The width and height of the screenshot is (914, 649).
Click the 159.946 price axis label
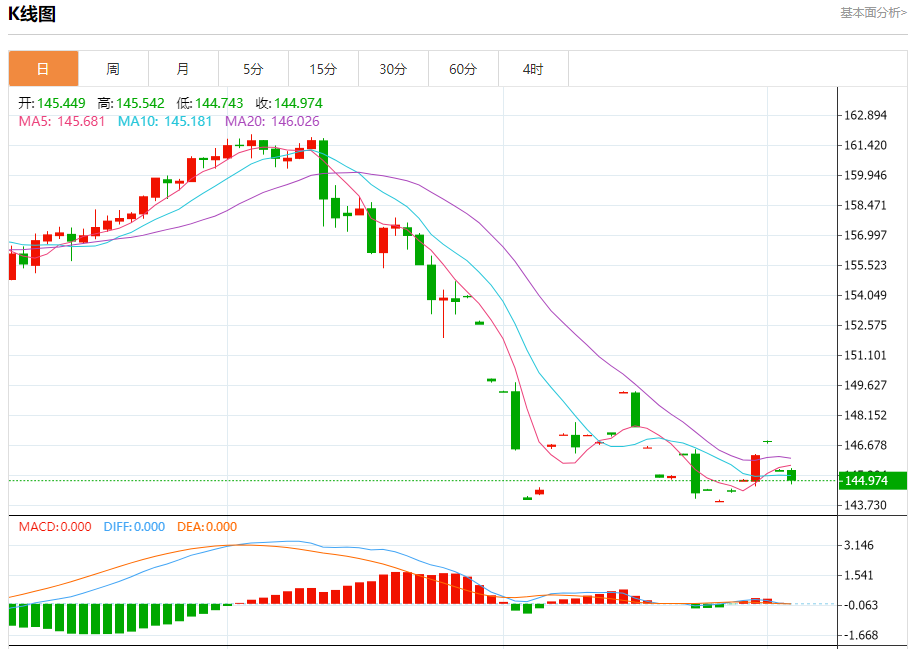[x=866, y=176]
